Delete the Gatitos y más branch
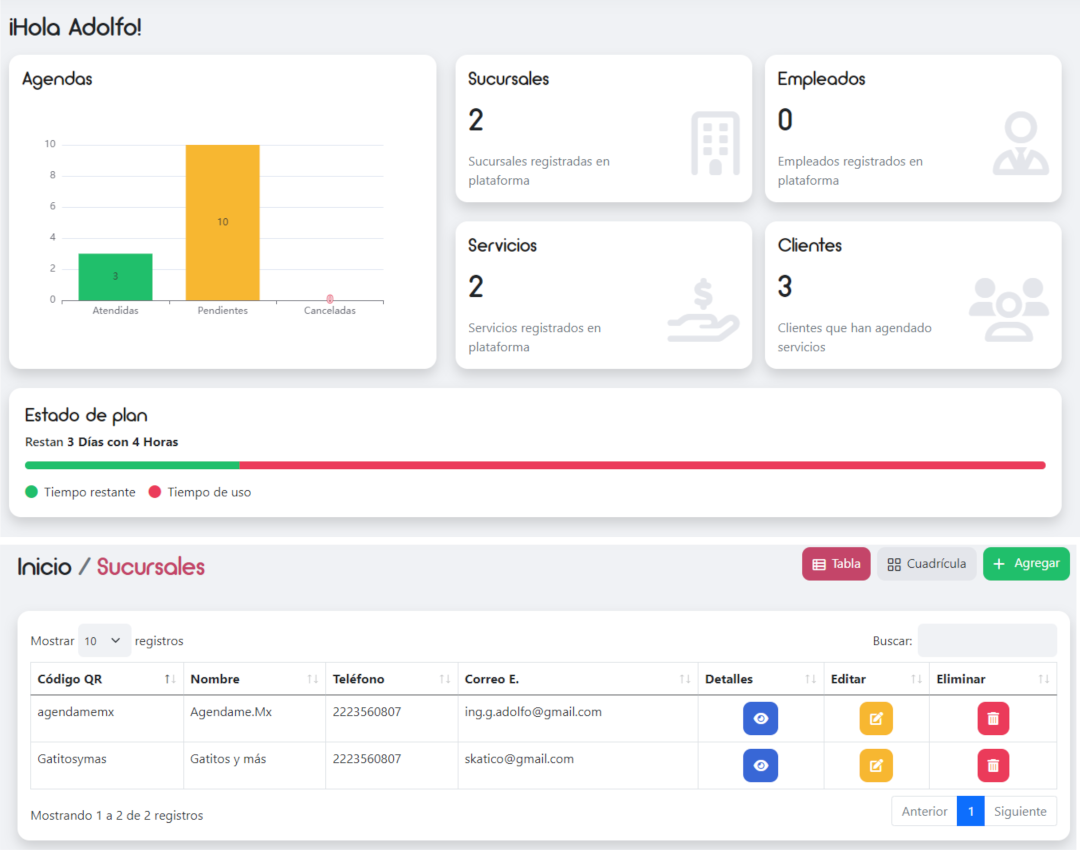This screenshot has width=1080, height=850. point(993,765)
